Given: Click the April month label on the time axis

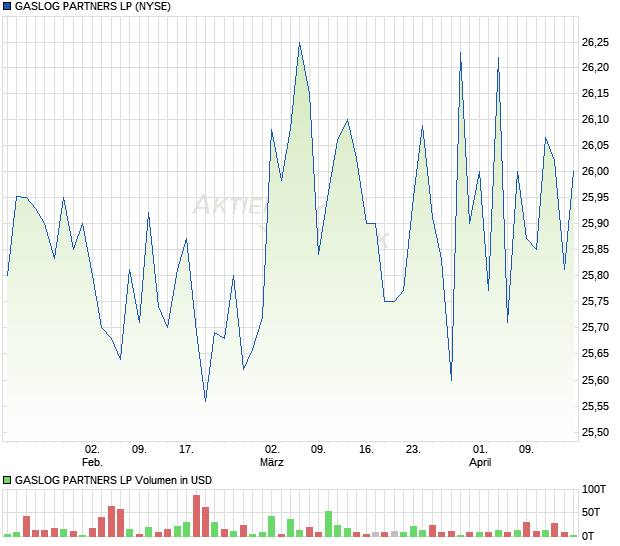Looking at the screenshot, I should (480, 462).
